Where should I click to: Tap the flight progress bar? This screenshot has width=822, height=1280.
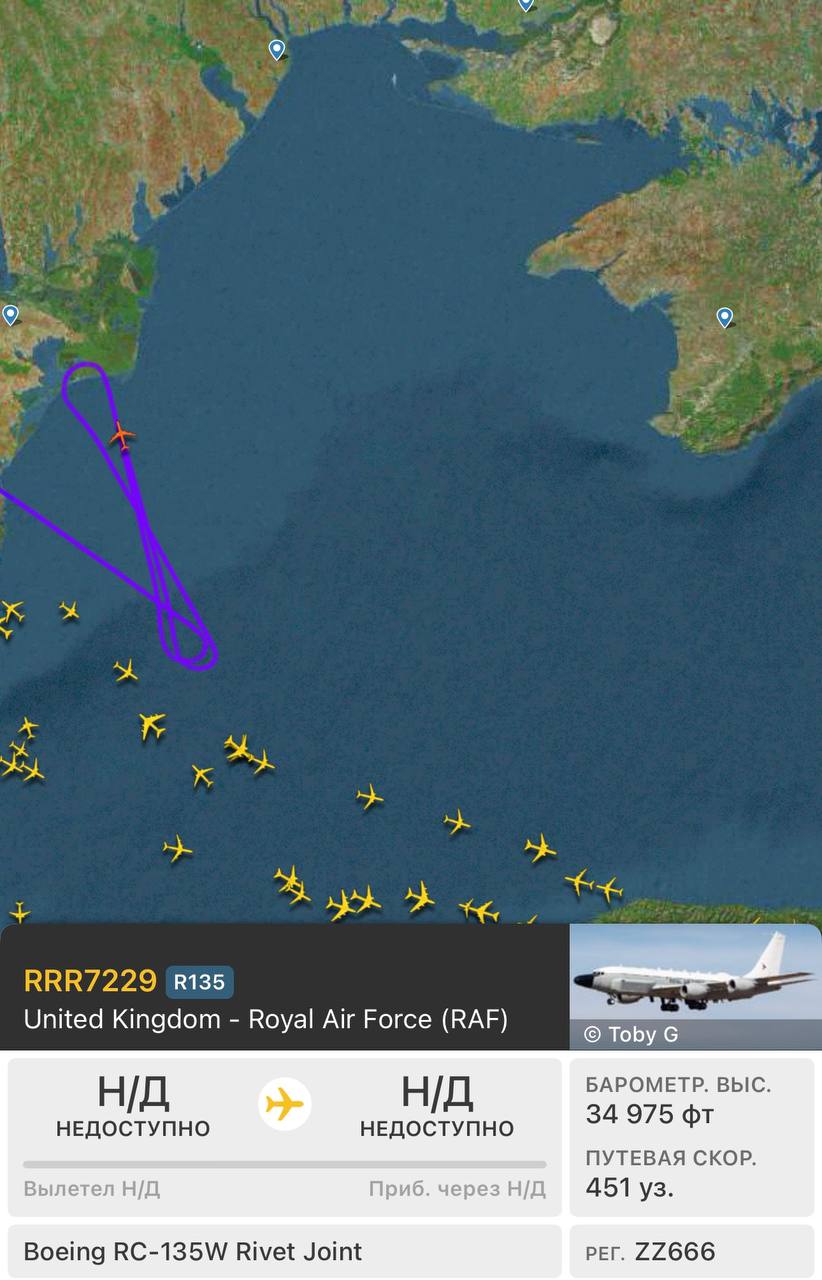285,1164
